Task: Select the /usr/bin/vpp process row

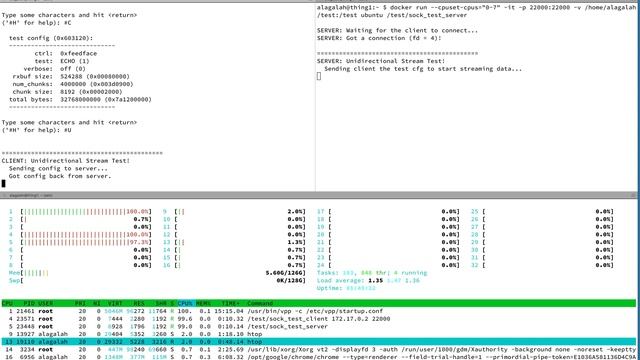Action: [319, 311]
